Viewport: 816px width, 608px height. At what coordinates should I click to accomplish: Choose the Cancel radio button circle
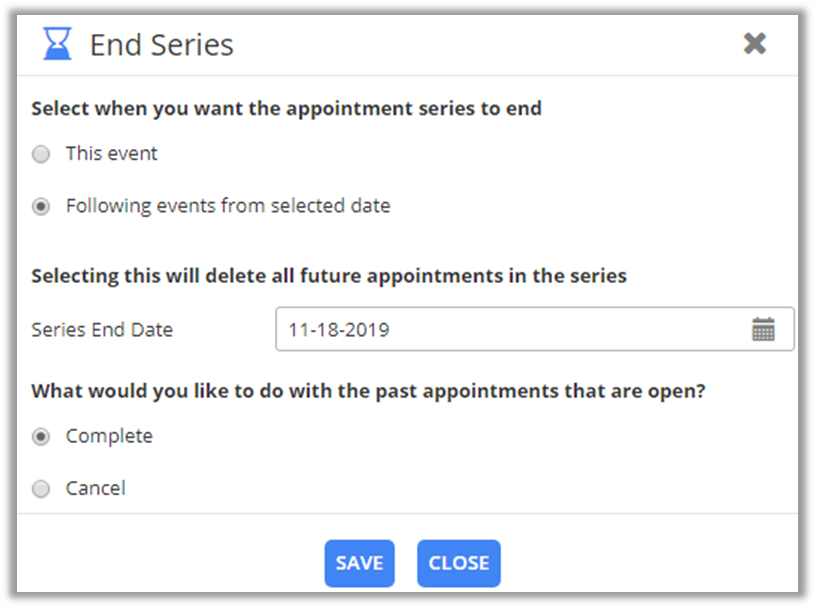coord(41,489)
